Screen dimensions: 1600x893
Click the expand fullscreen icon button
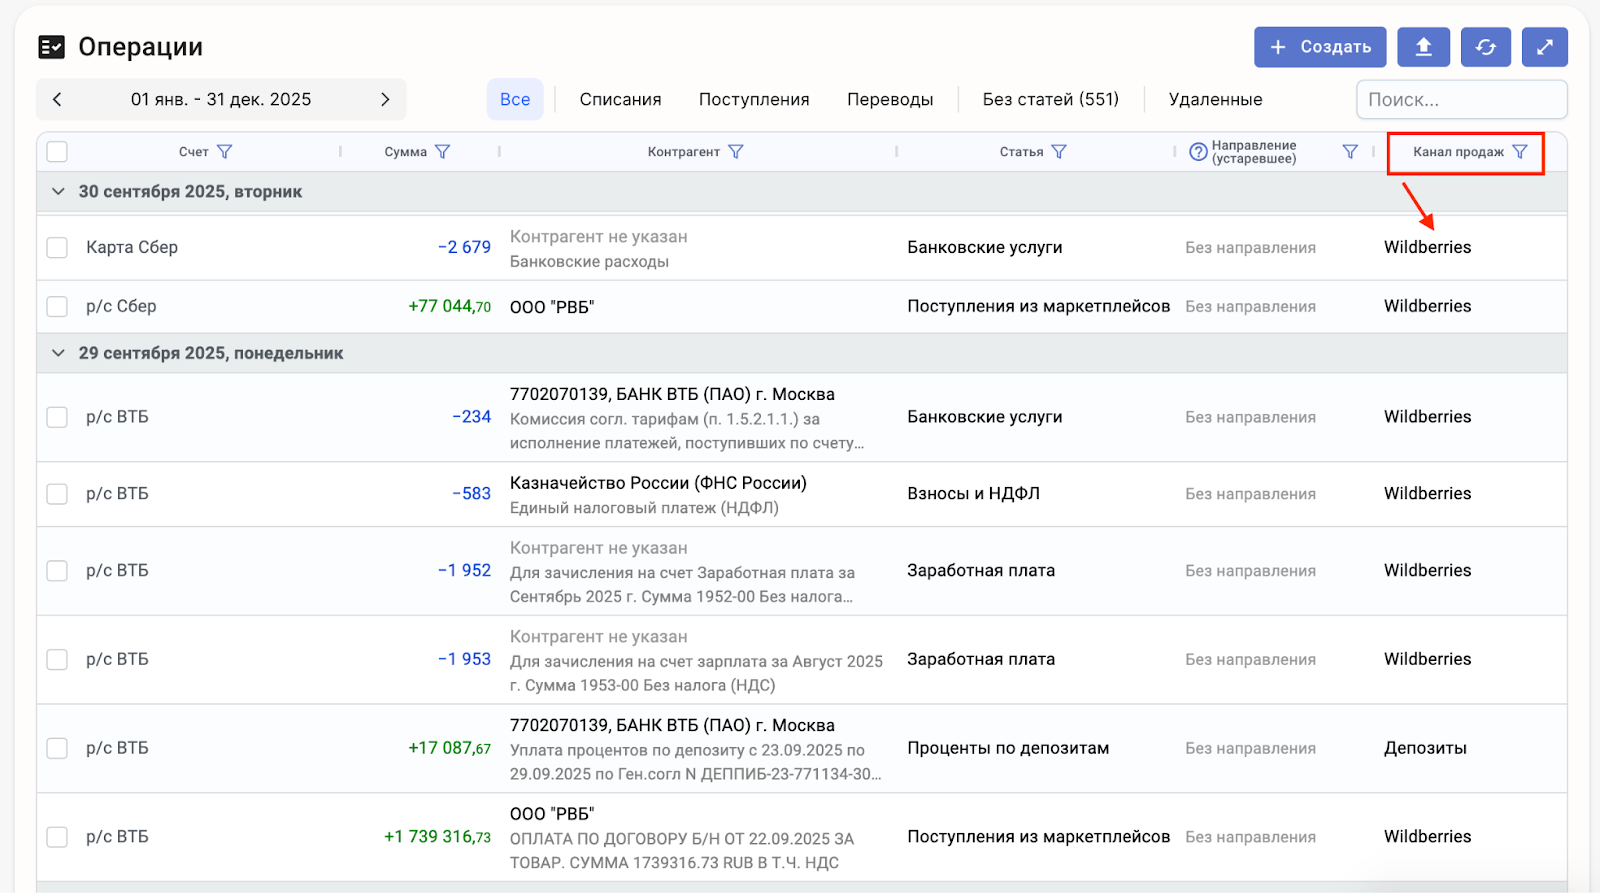pyautogui.click(x=1544, y=47)
